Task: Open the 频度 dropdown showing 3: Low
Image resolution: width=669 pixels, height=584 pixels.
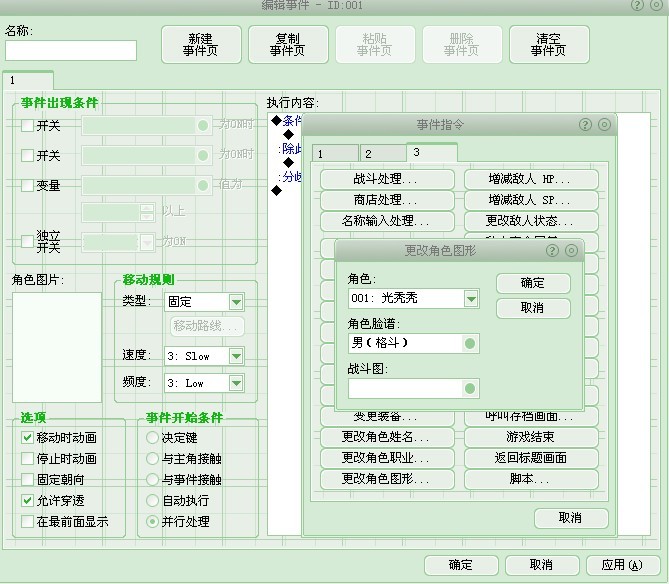Action: coord(236,383)
